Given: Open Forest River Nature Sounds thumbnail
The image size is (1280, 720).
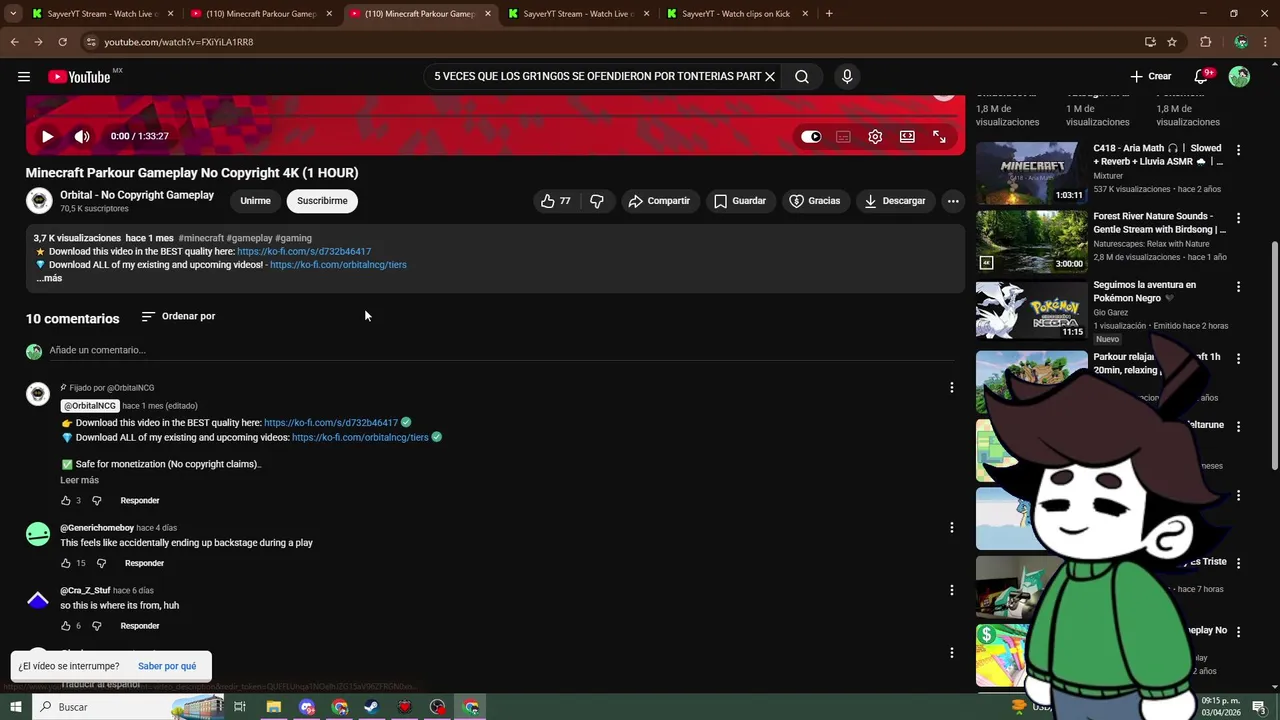Looking at the screenshot, I should (x=1031, y=241).
